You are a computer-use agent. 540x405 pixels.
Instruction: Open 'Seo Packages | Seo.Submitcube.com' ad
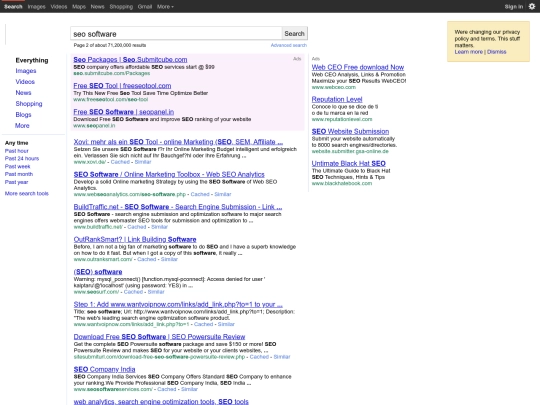point(130,60)
